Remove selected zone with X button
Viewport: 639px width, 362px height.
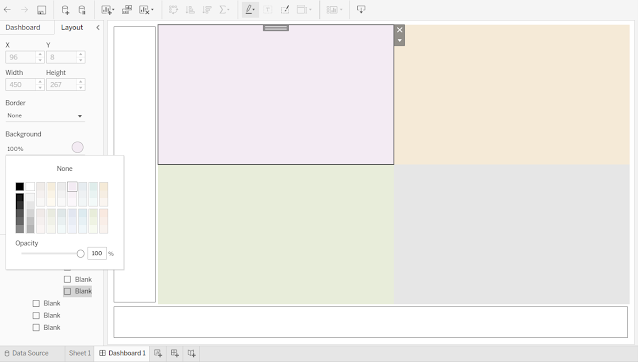[x=399, y=30]
